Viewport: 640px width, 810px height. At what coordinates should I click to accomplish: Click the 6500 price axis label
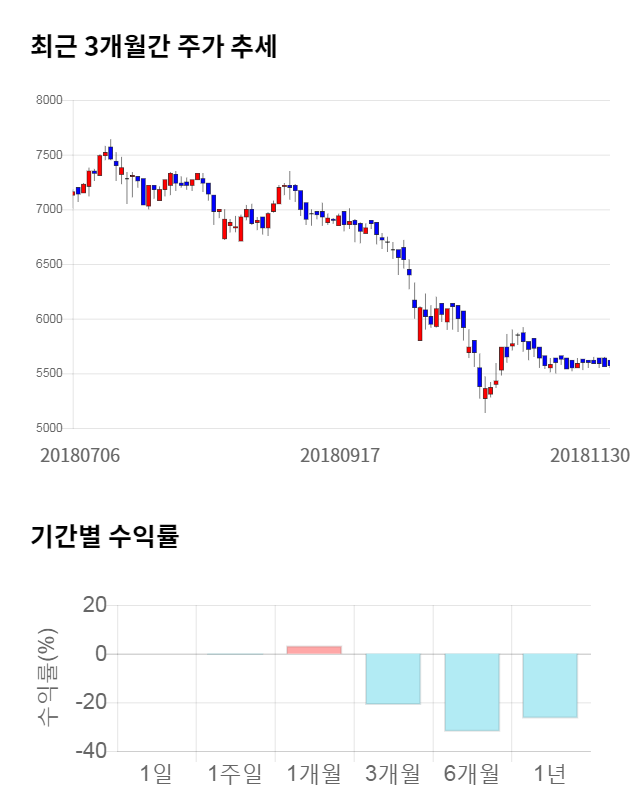pos(48,265)
